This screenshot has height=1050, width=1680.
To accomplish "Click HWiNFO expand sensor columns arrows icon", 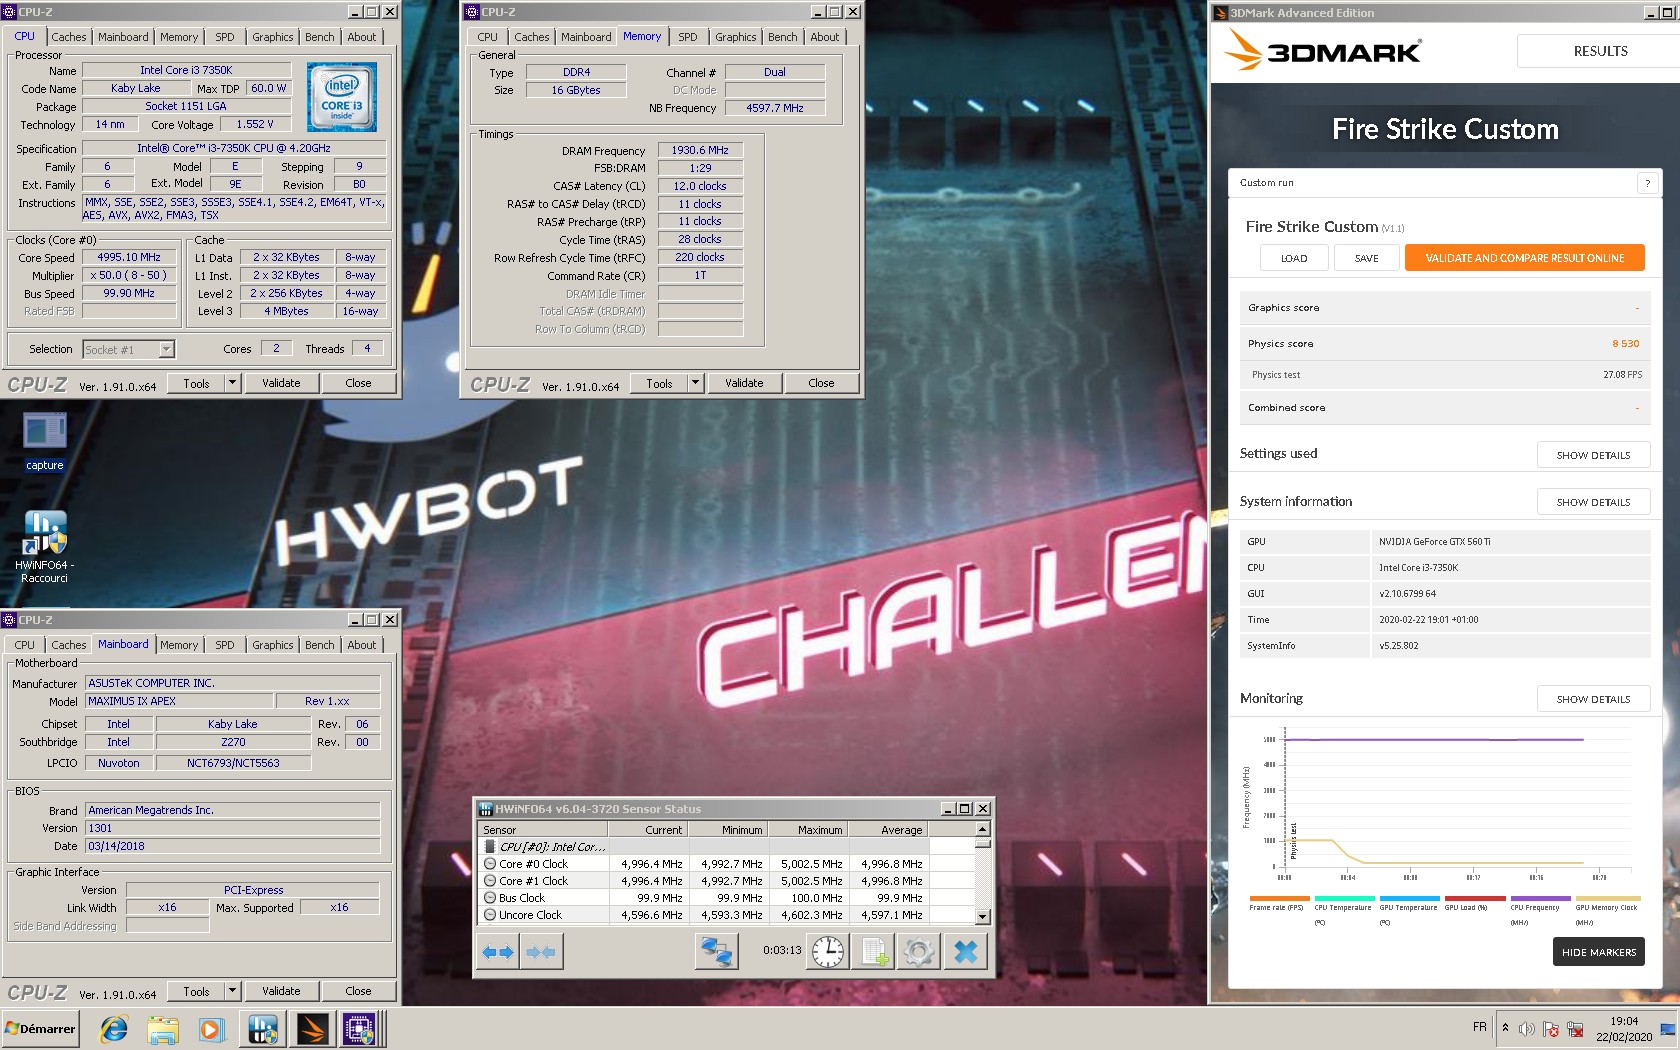I will pyautogui.click(x=498, y=951).
